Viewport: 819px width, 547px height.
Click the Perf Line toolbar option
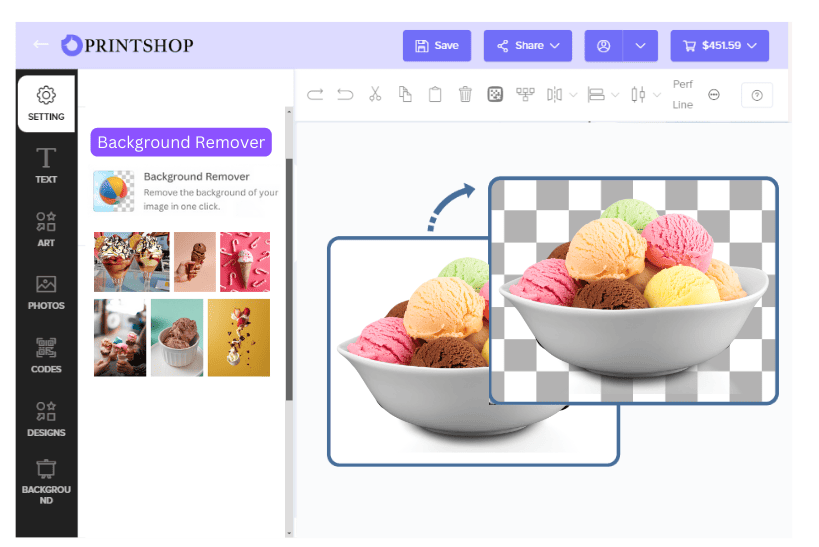683,95
